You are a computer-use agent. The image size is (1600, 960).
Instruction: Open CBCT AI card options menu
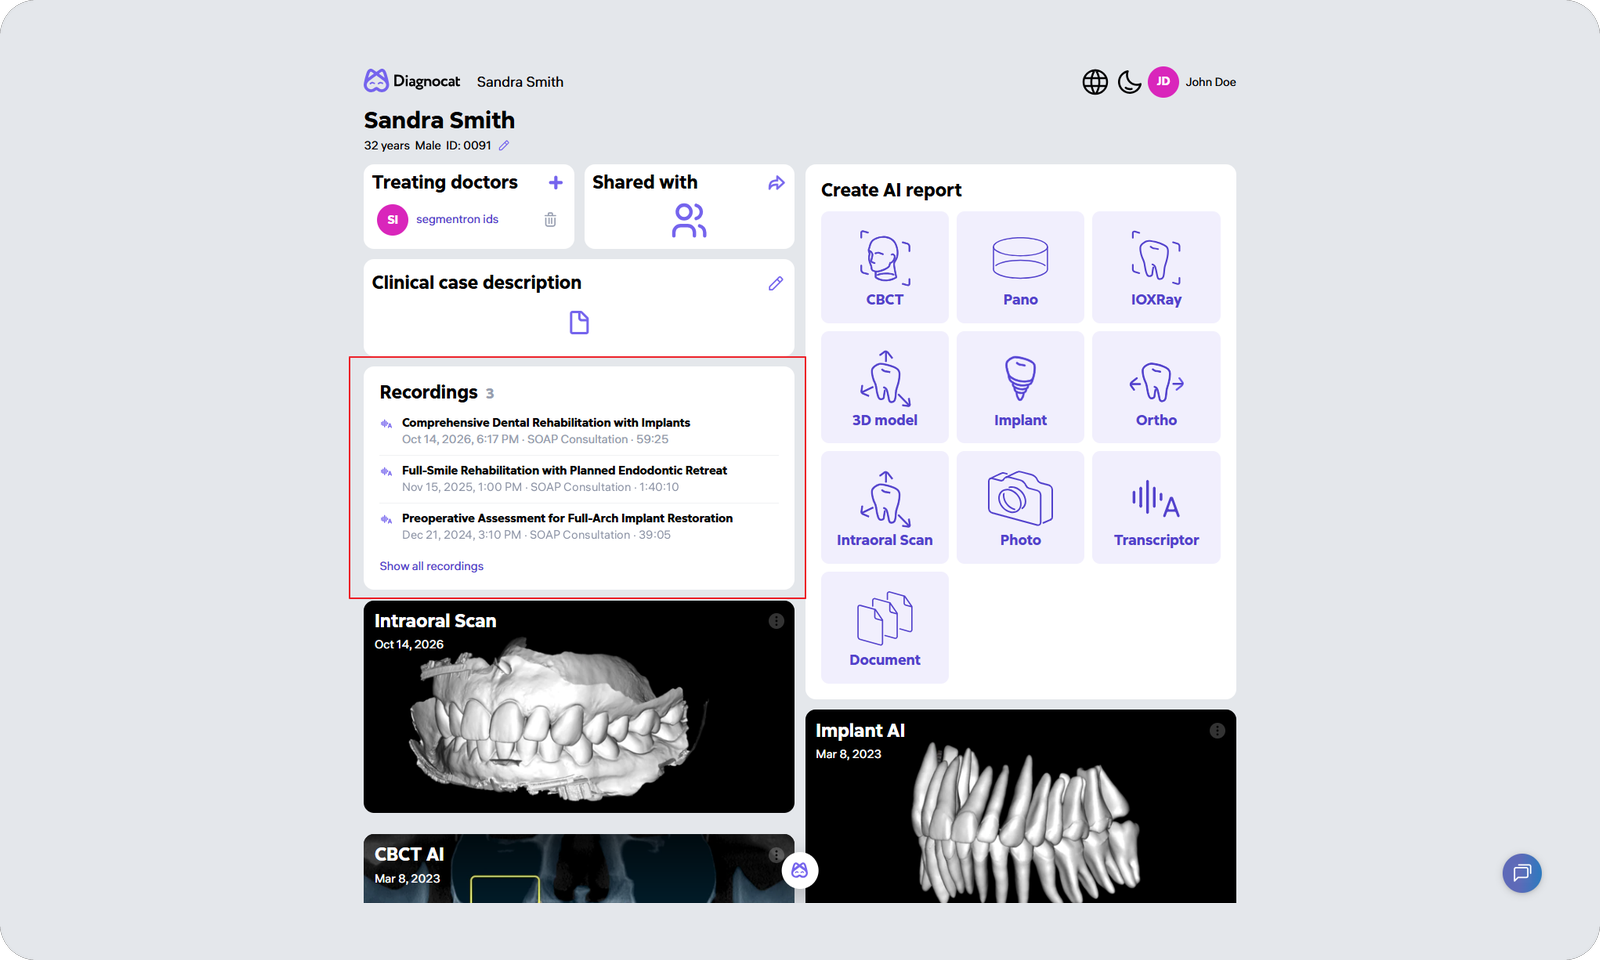[x=776, y=855]
